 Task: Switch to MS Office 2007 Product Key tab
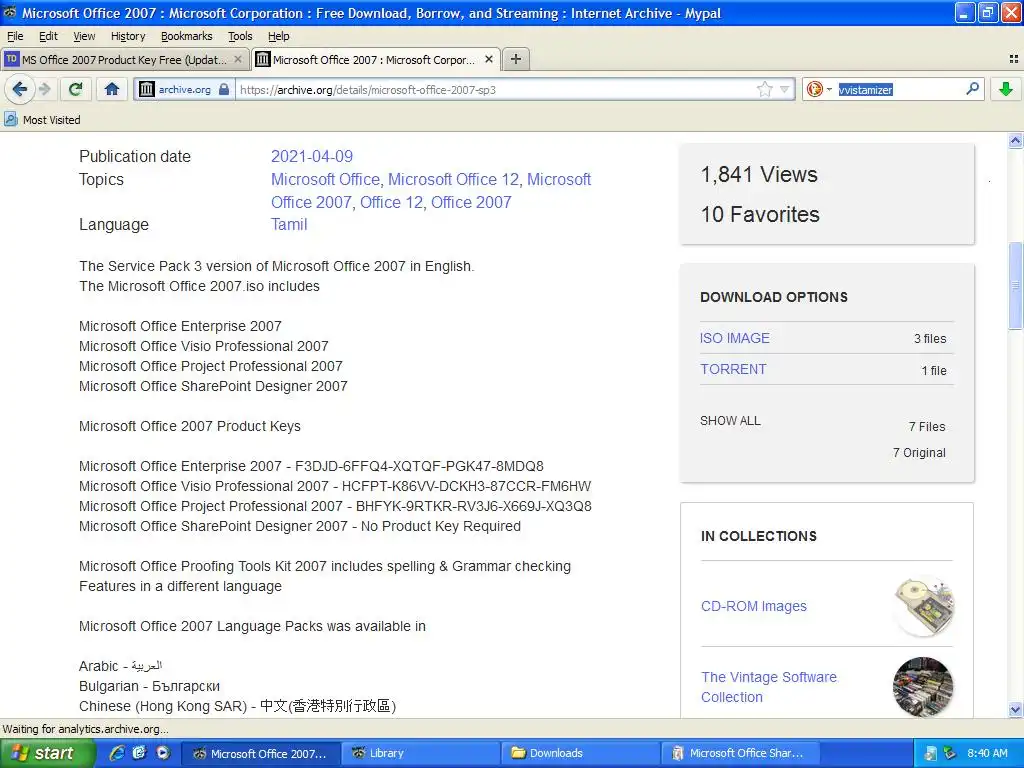[x=124, y=59]
